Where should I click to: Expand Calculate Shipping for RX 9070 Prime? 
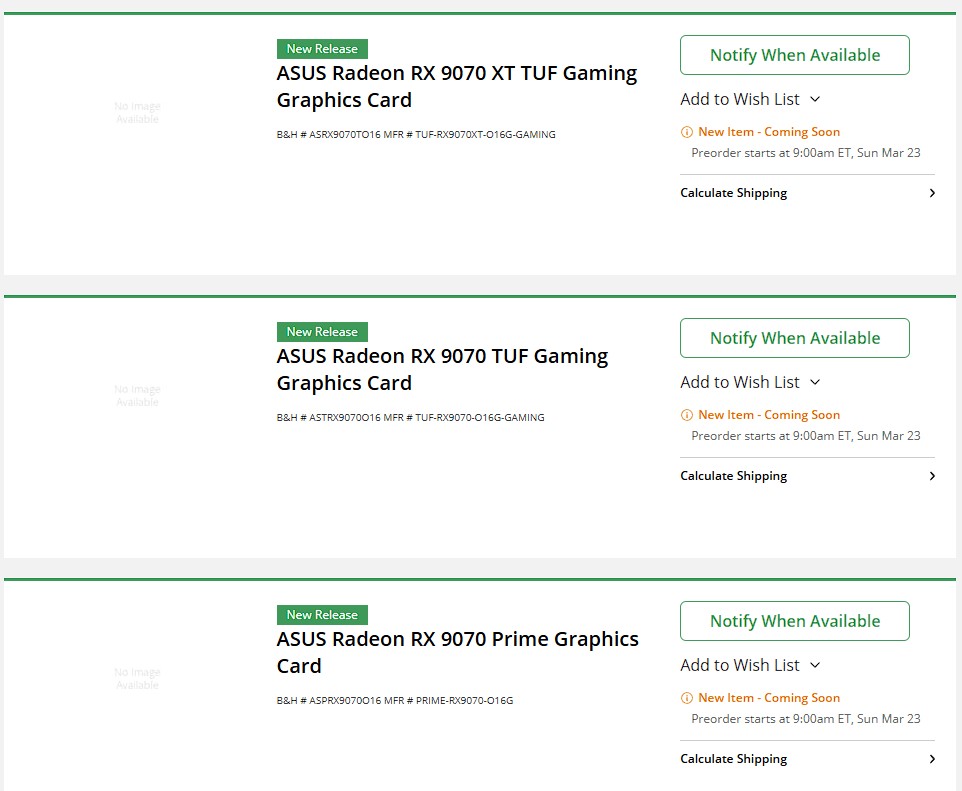807,758
